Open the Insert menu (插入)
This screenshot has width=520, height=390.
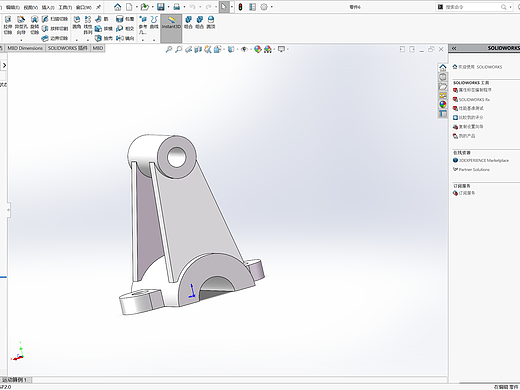click(48, 7)
